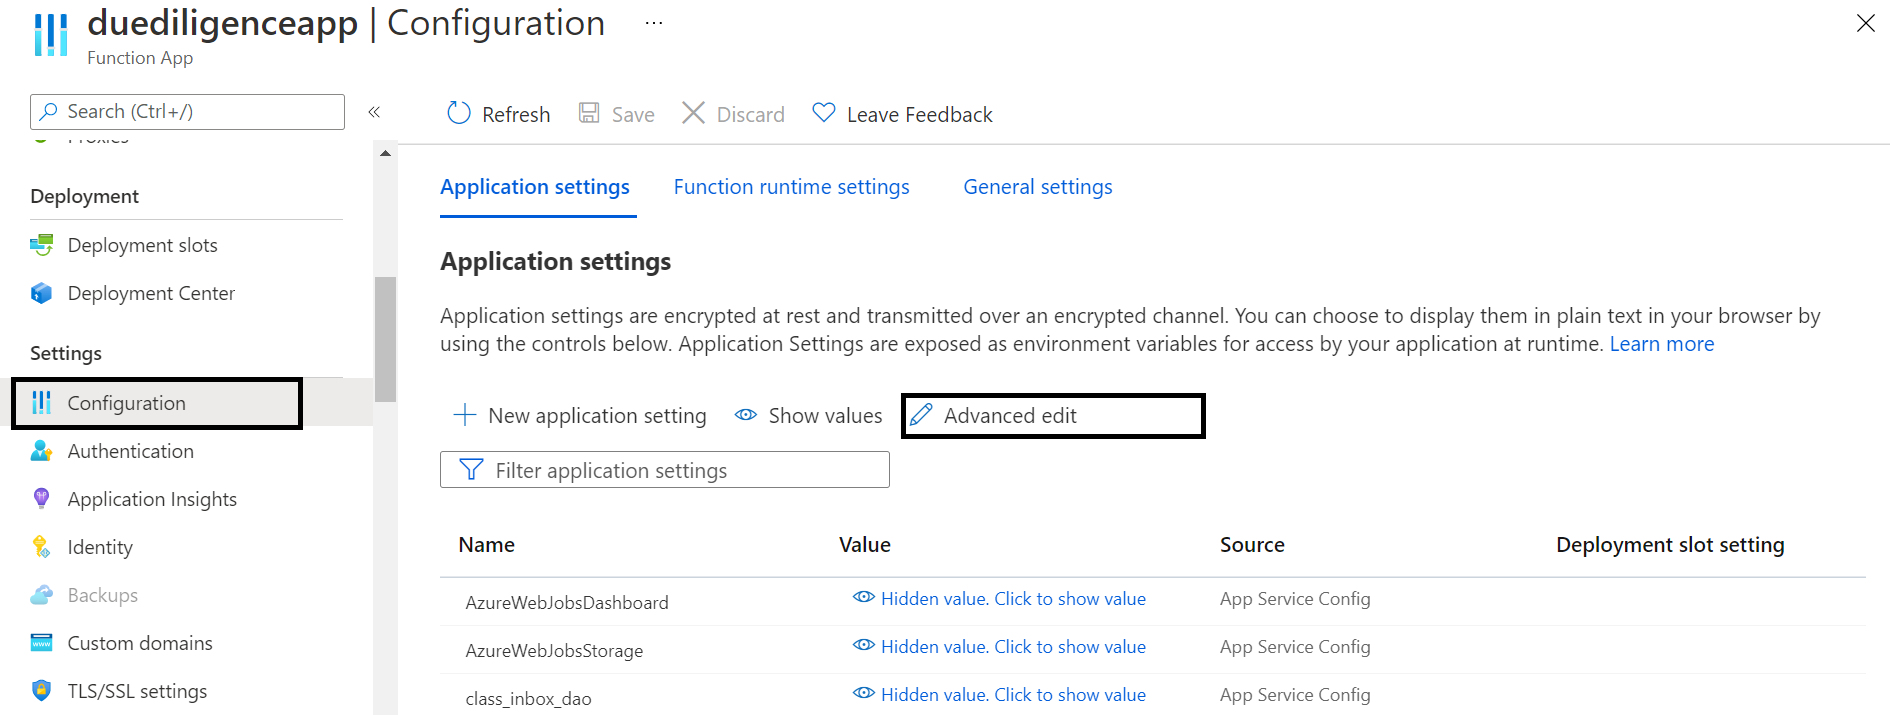Reveal hidden value for AzureWebJobsDashboard

tap(1012, 599)
